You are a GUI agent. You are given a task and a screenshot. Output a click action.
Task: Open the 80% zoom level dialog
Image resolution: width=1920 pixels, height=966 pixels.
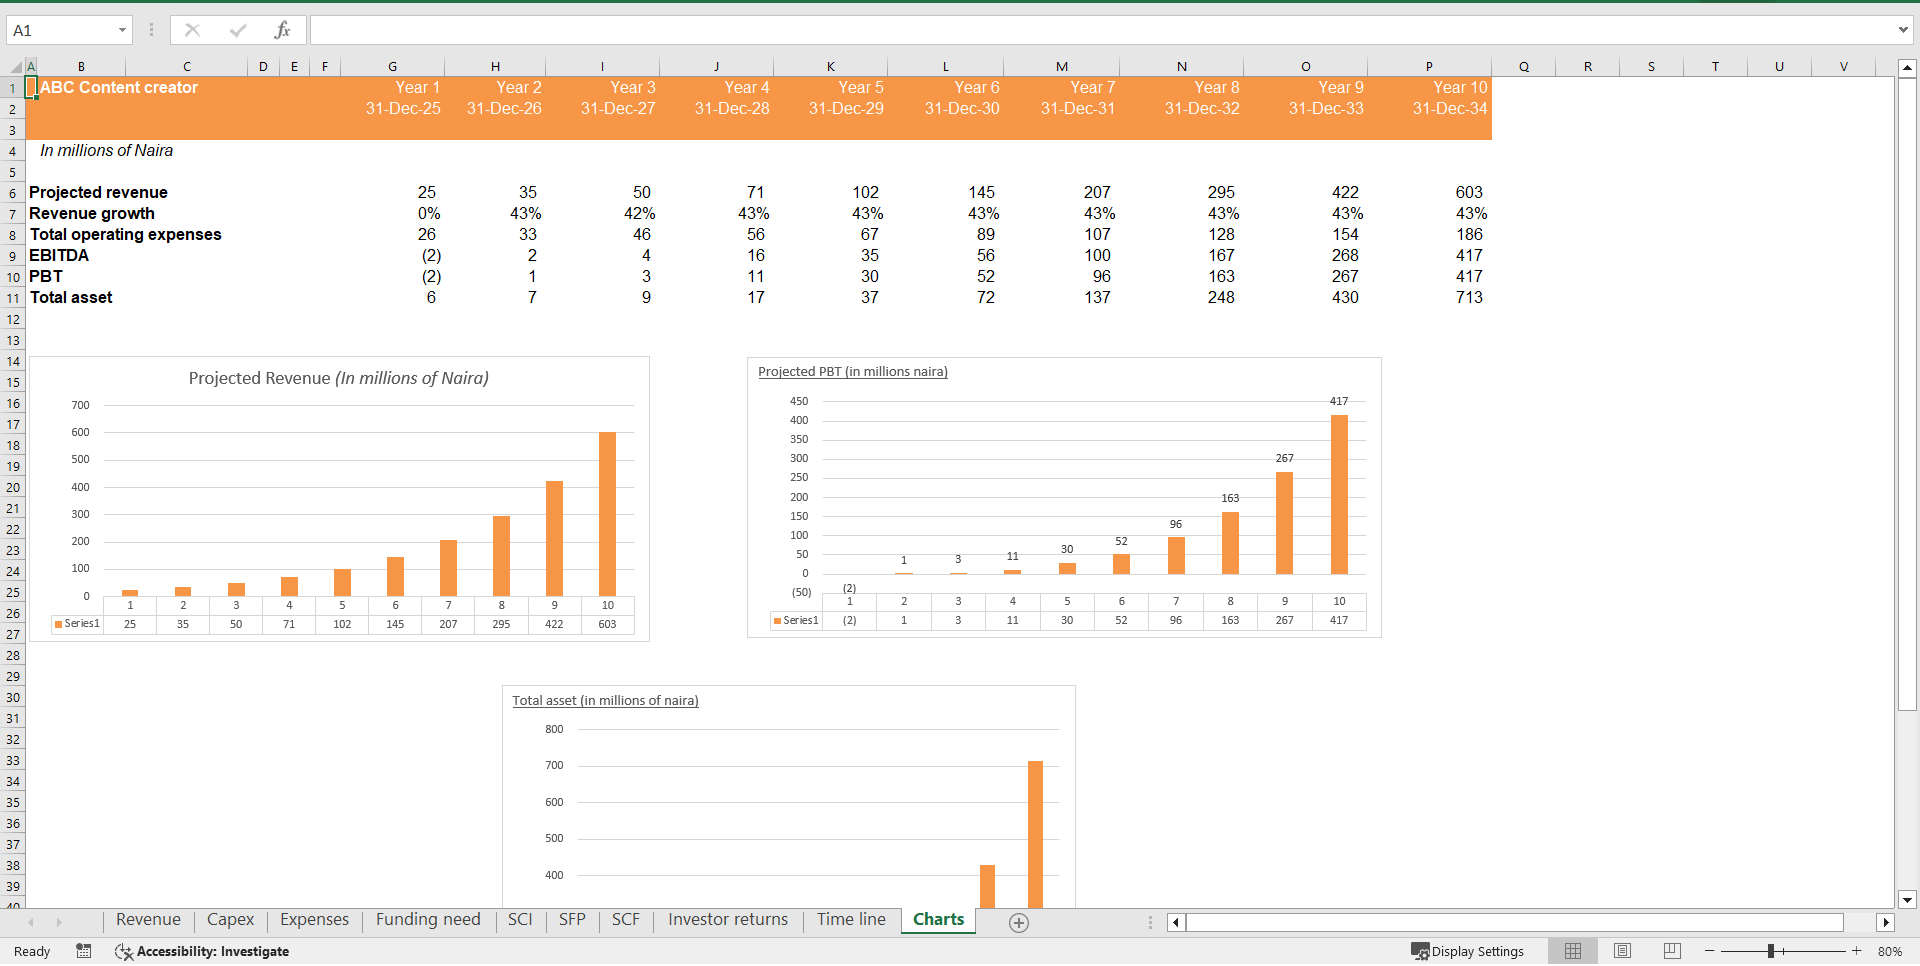1890,951
